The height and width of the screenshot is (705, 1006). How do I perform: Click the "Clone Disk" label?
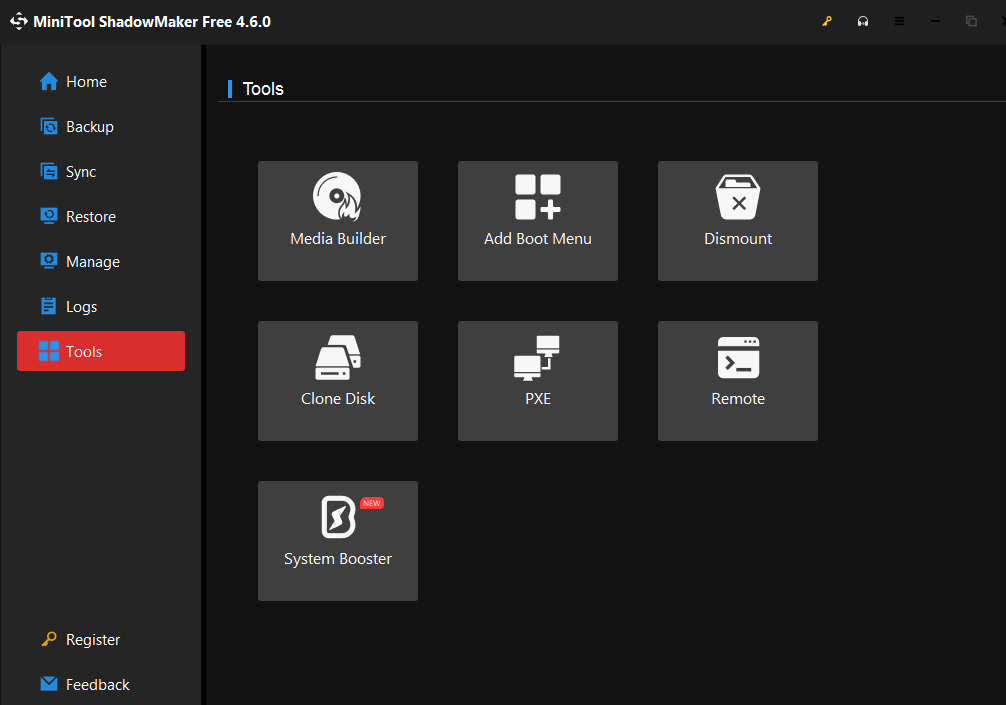pyautogui.click(x=337, y=398)
